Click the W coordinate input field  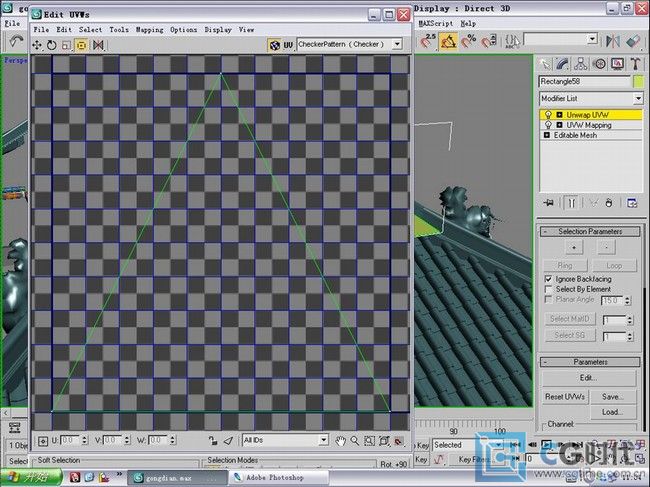[158, 440]
